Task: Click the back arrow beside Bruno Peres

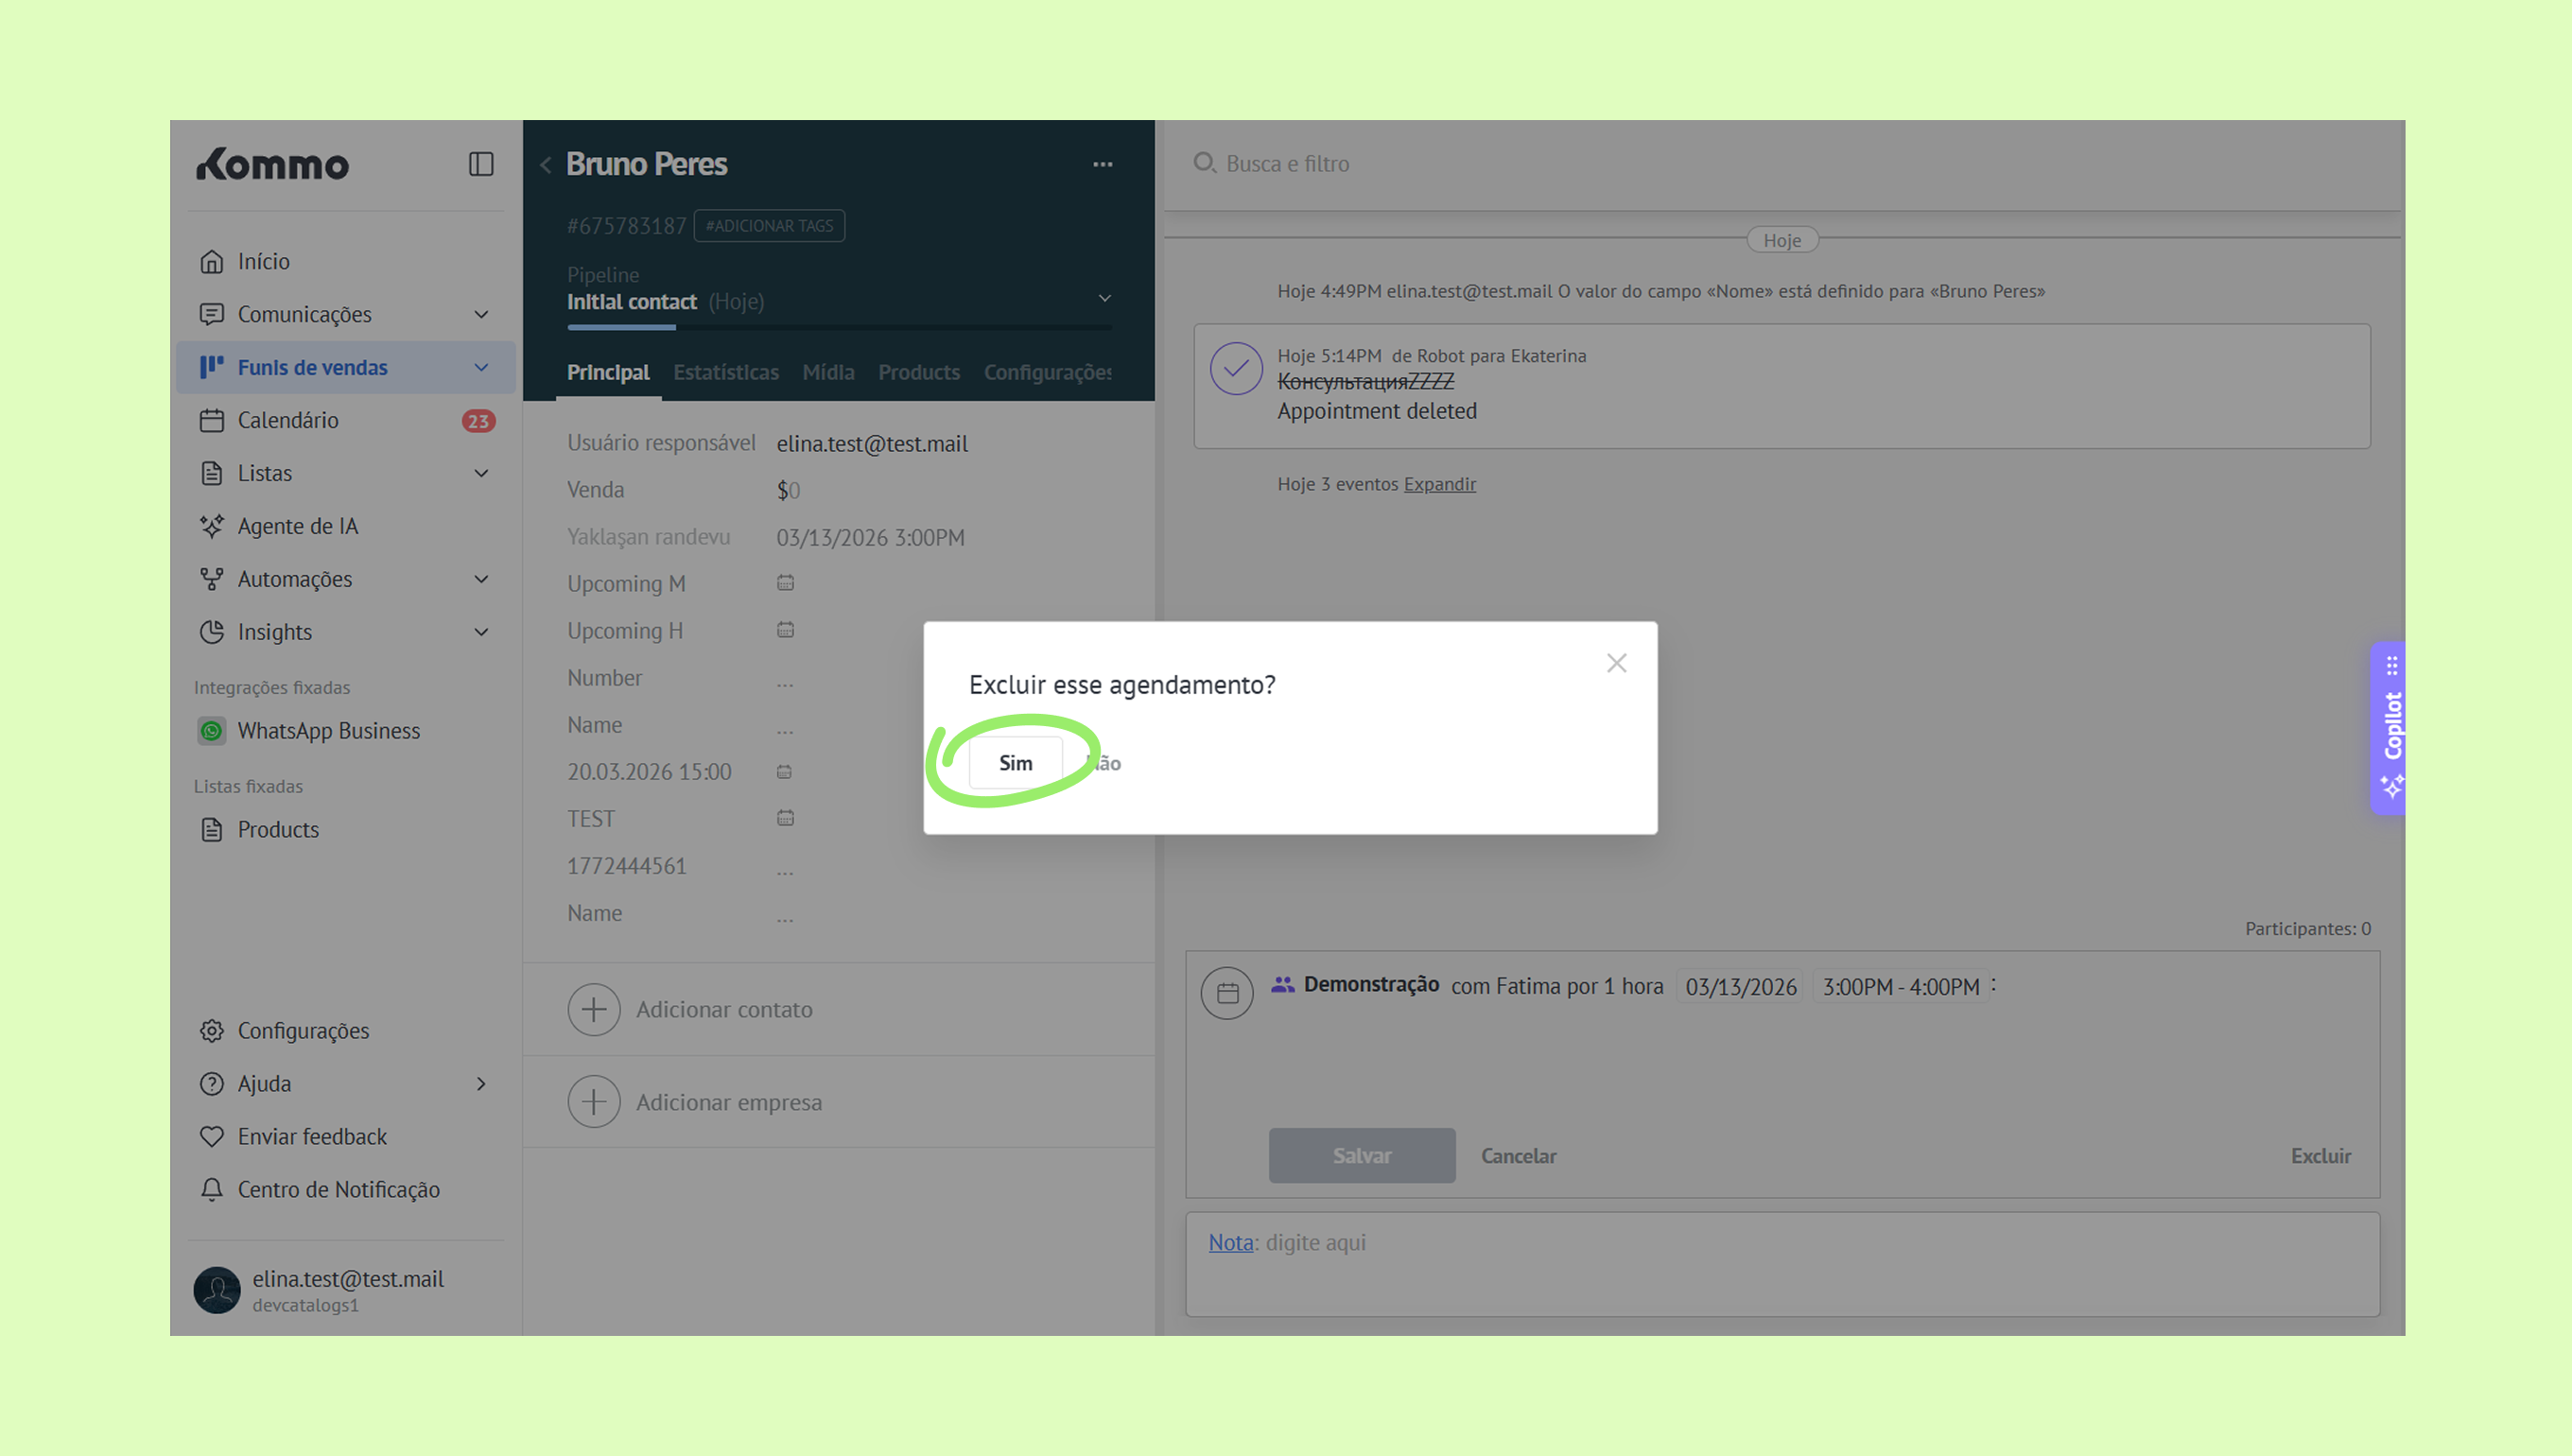Action: tap(546, 165)
